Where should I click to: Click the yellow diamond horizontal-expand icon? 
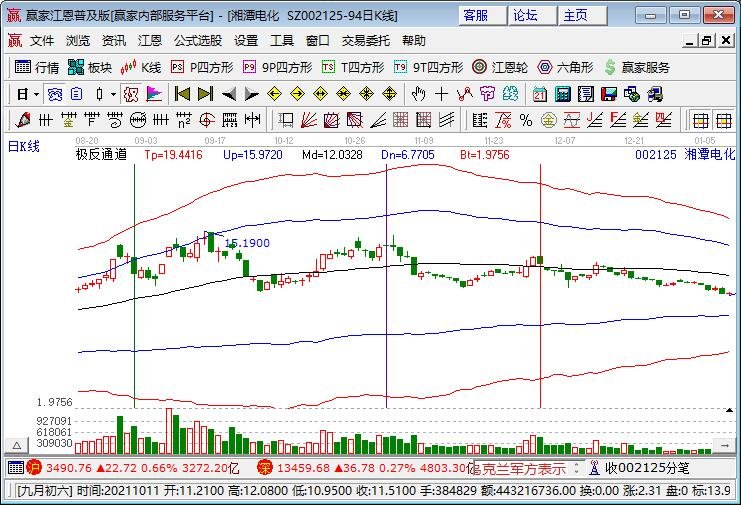320,94
